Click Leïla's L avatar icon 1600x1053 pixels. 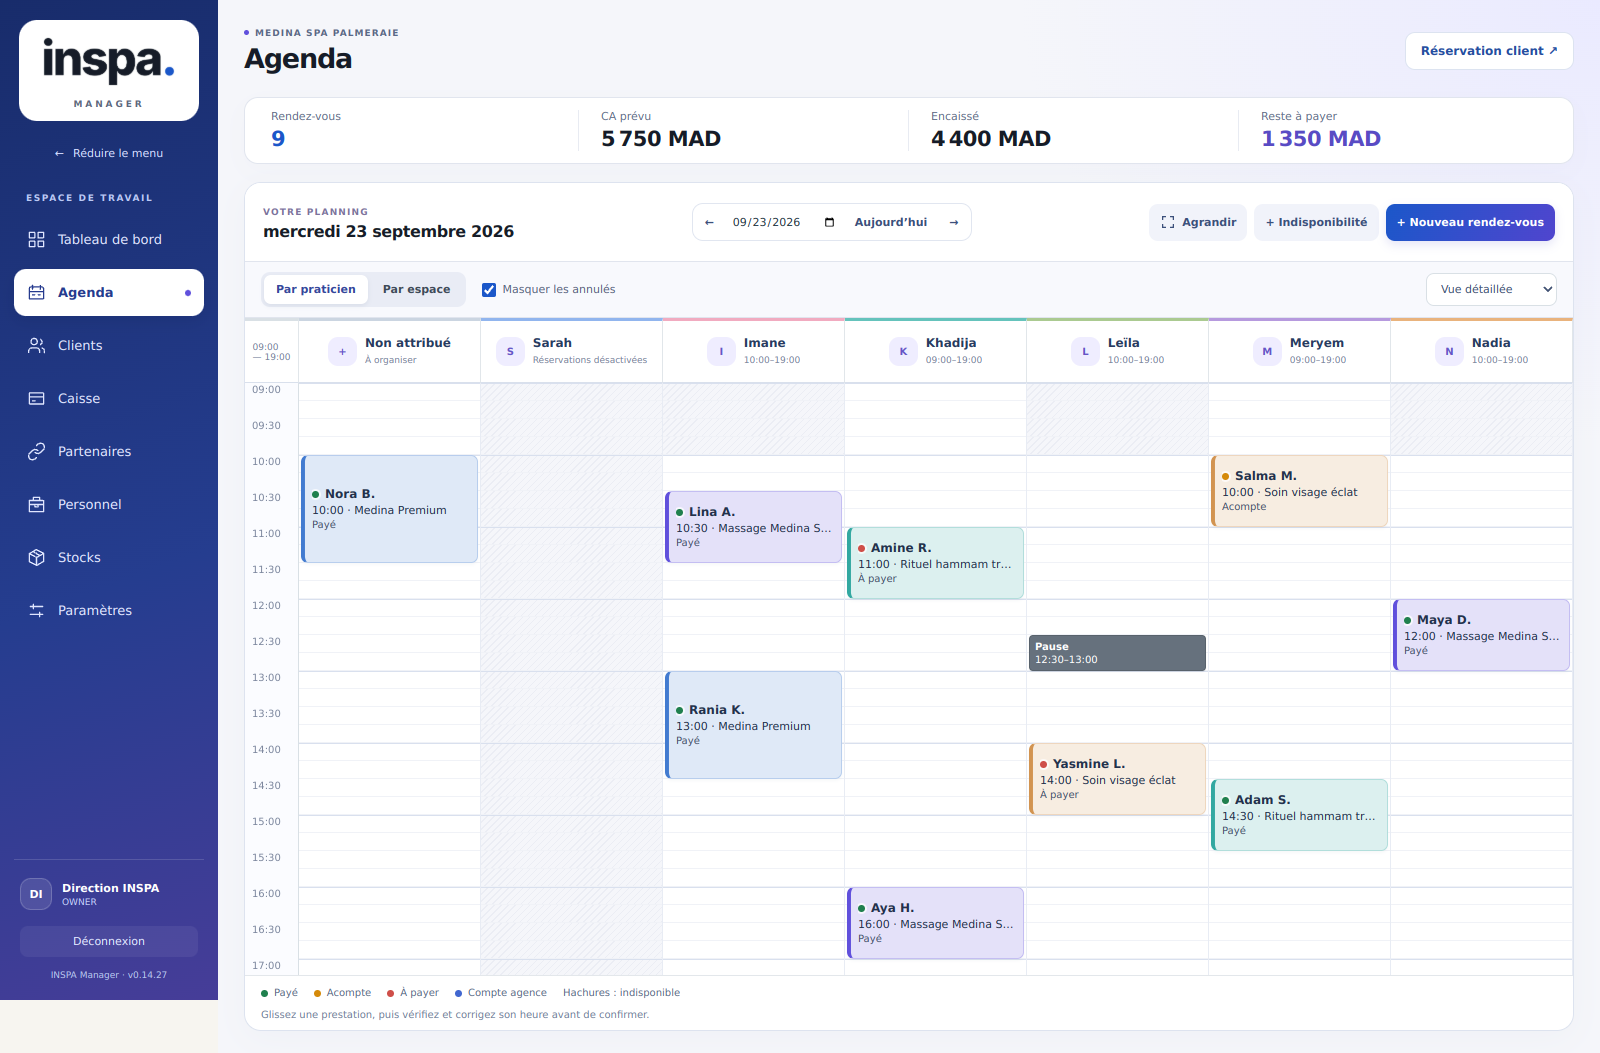point(1085,351)
